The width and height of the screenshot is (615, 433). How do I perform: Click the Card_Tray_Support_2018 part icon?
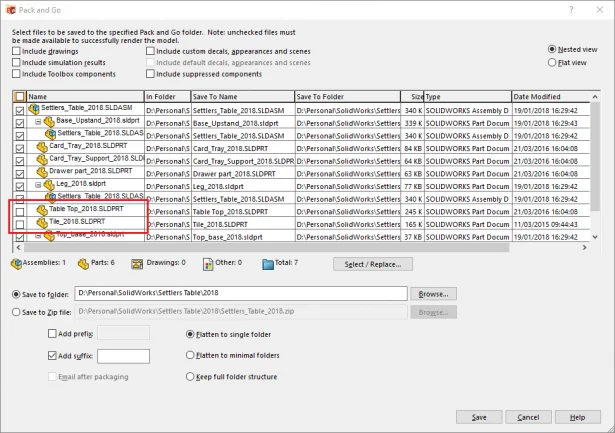(x=42, y=159)
